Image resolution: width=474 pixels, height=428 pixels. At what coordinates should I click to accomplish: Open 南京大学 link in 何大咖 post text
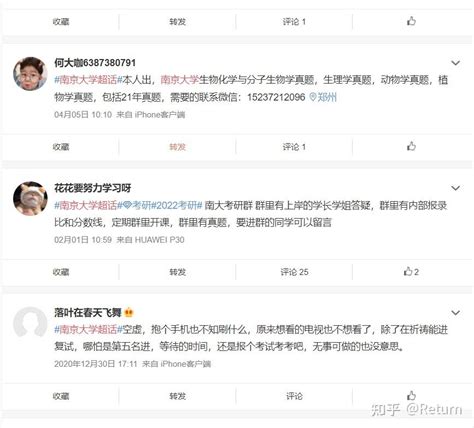[x=180, y=80]
